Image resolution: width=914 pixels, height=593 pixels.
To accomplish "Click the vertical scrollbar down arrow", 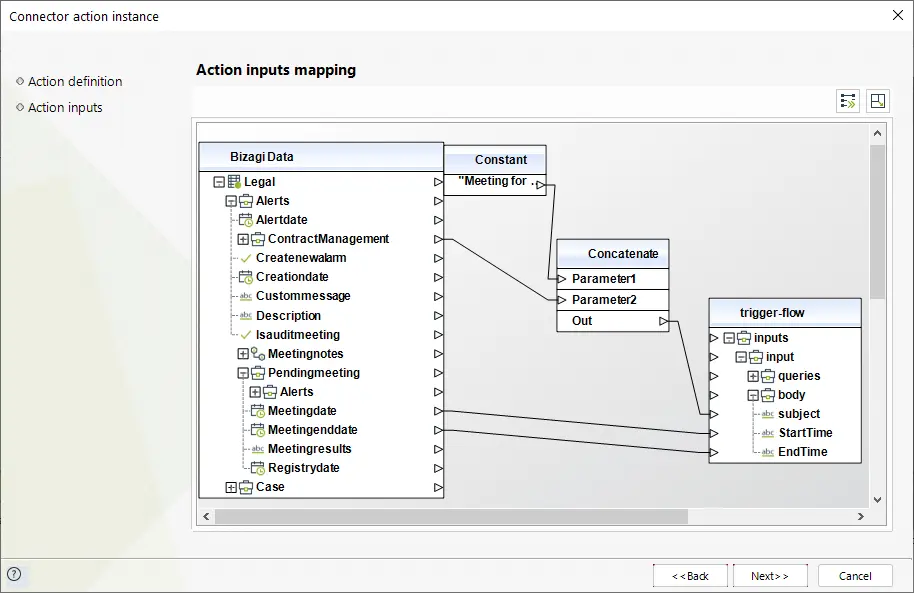I will pyautogui.click(x=877, y=500).
